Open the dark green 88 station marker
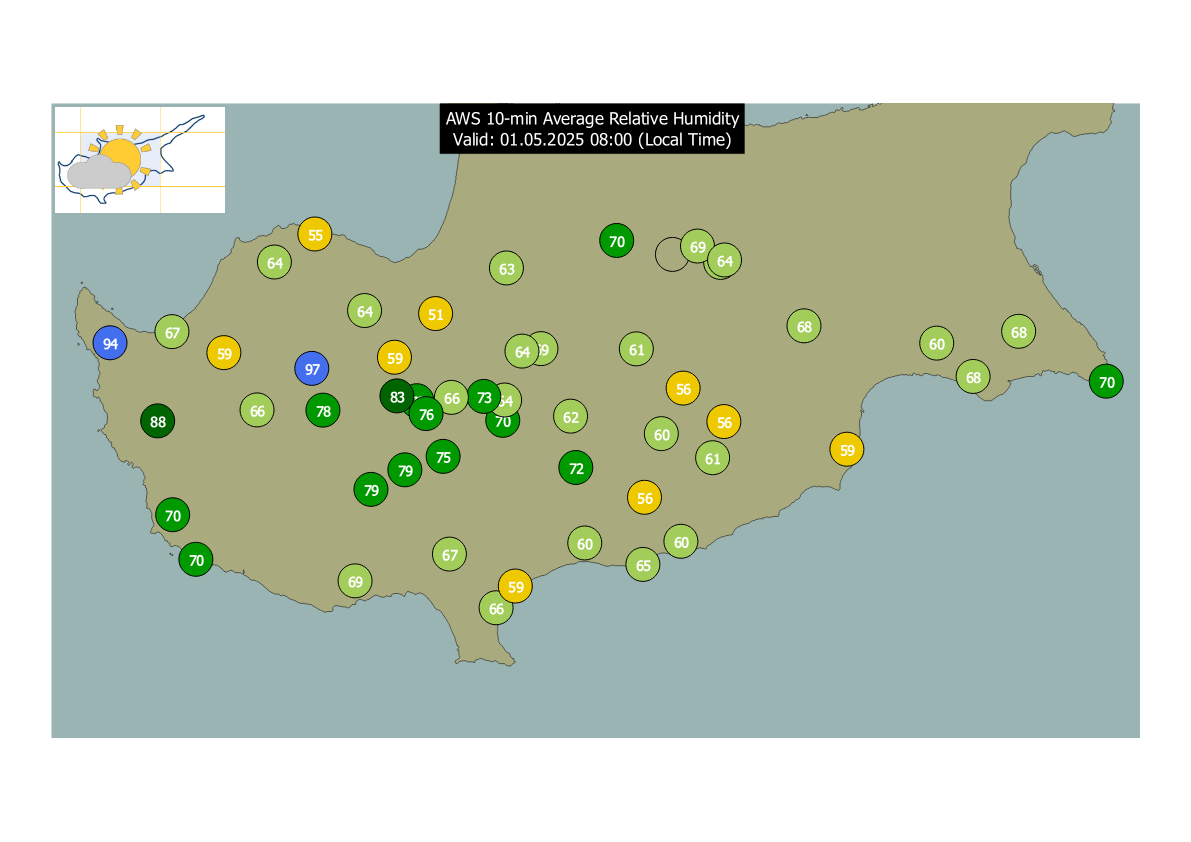Image resolution: width=1191 pixels, height=842 pixels. [x=158, y=421]
